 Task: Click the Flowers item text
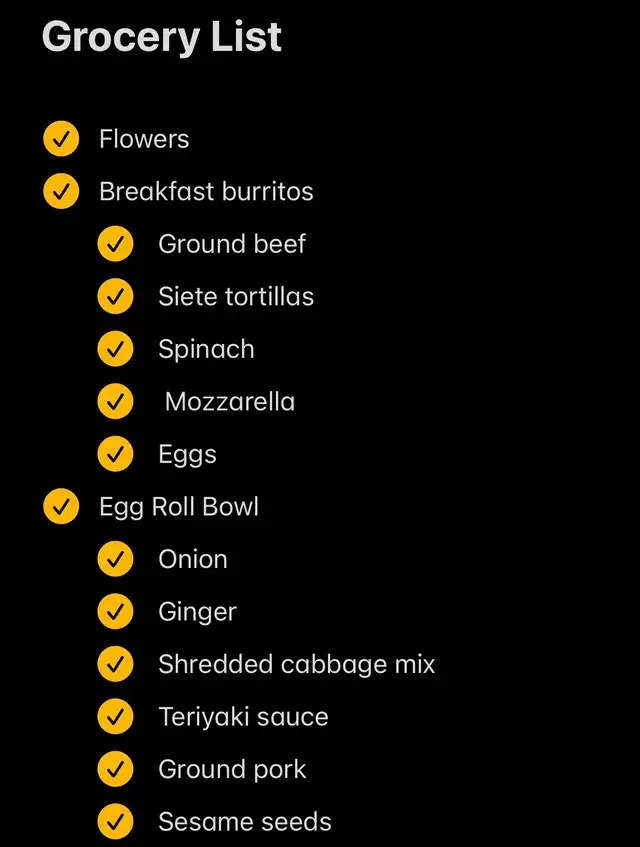click(x=144, y=139)
